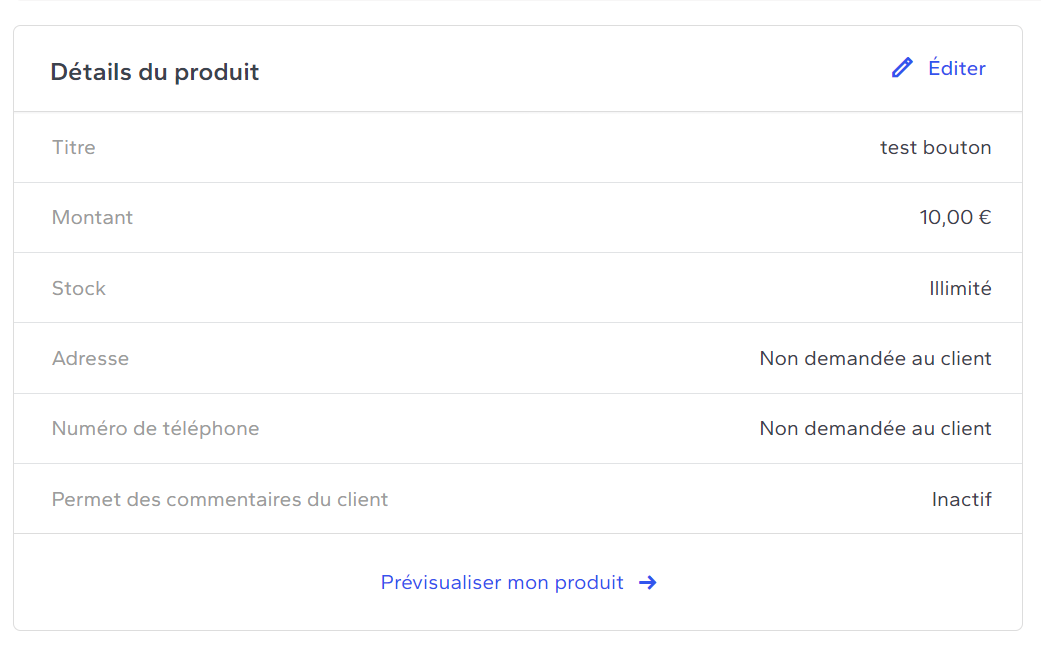Open Prévisualiser mon produit link
The image size is (1041, 651).
(502, 583)
